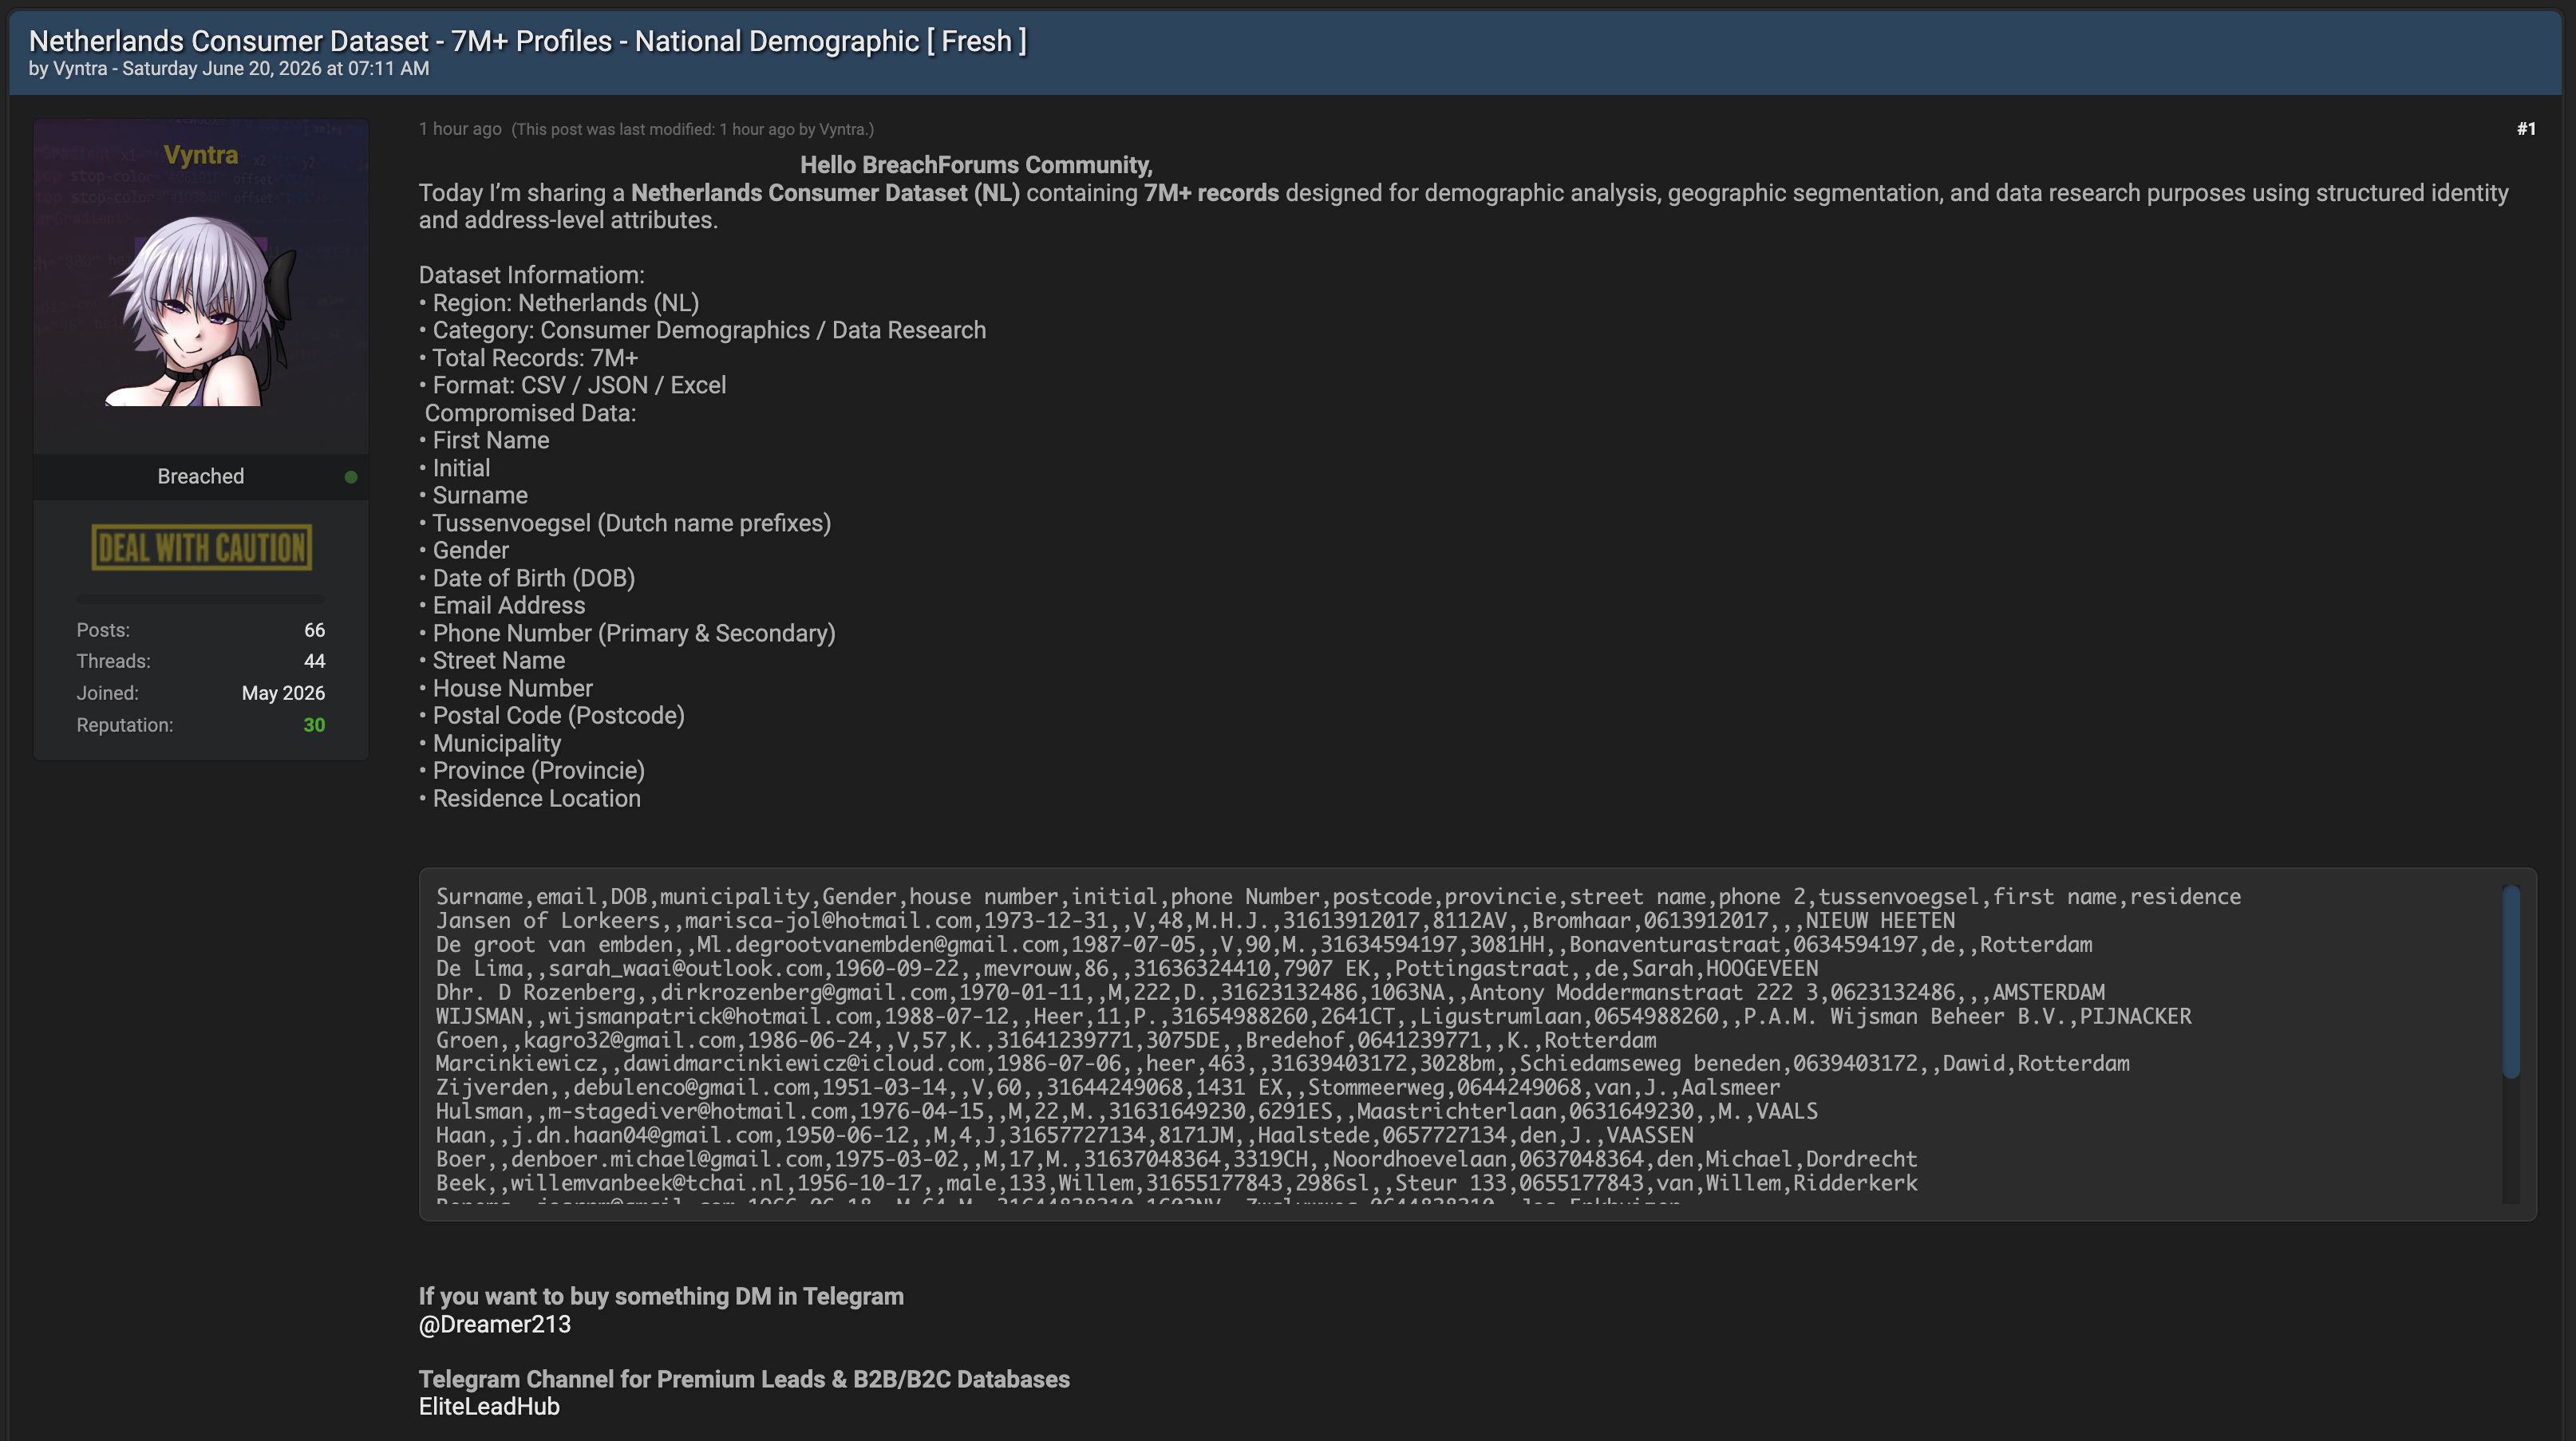Click the 'Dataset Informatiom:' heading
2576x1441 pixels.
(x=532, y=275)
